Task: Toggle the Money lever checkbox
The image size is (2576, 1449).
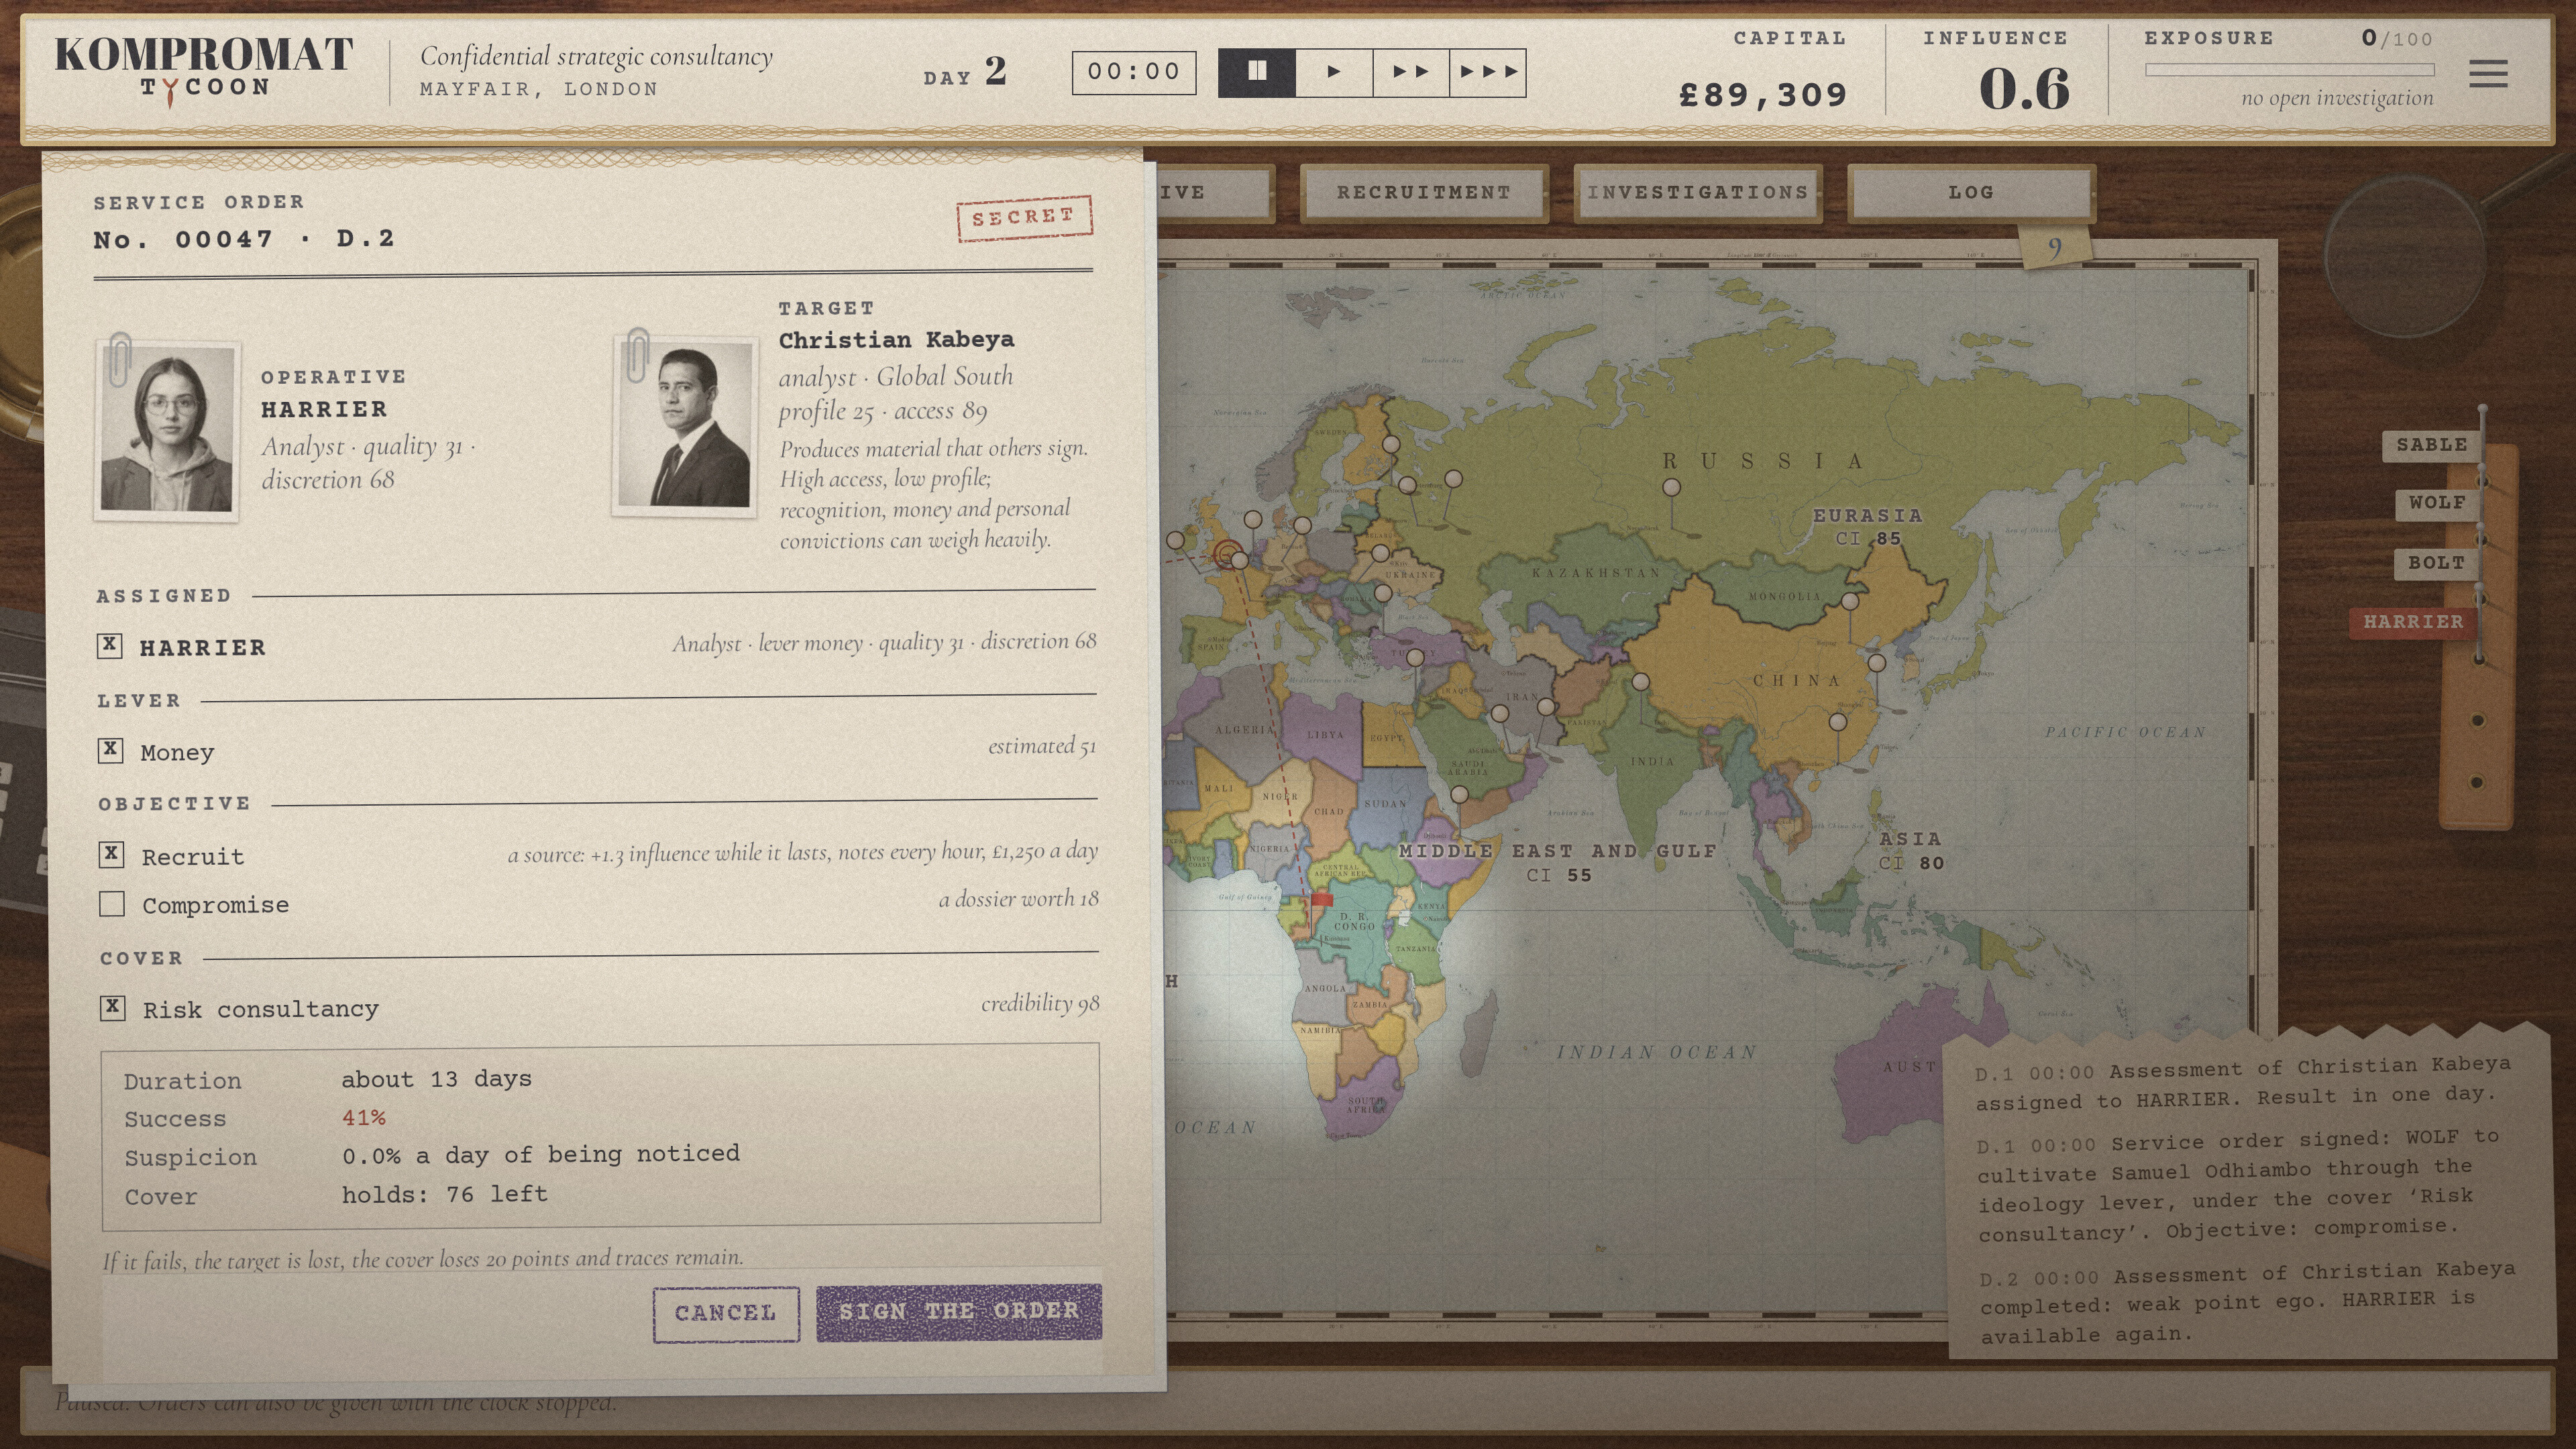Action: pos(110,750)
